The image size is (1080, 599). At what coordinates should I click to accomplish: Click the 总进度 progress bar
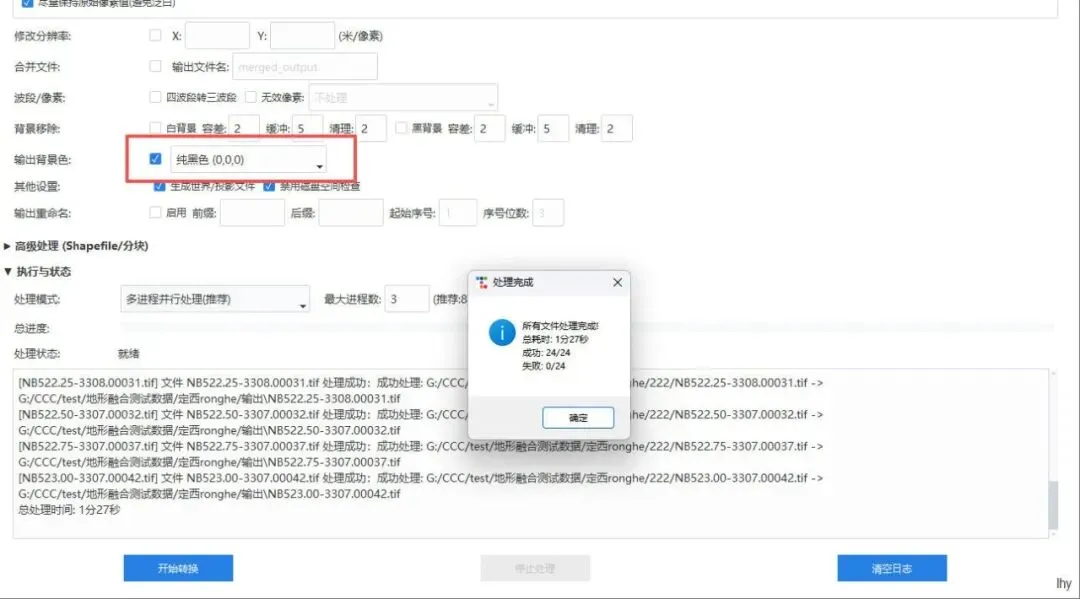click(x=587, y=328)
